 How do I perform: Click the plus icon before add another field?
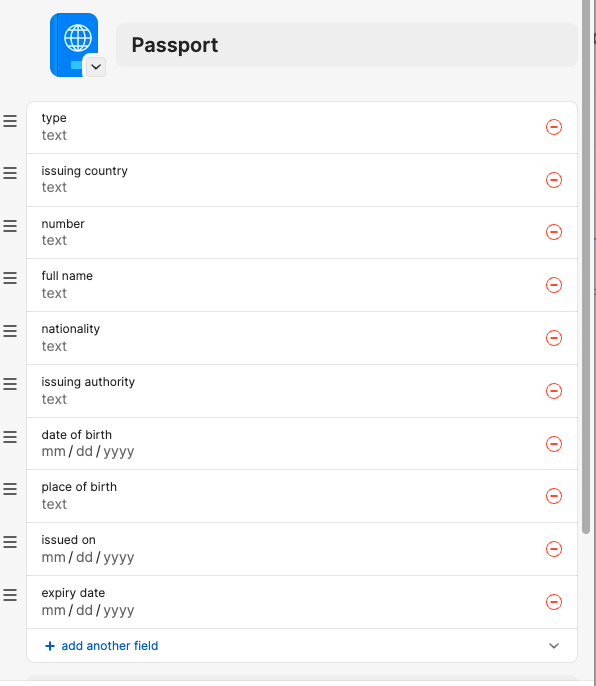(x=50, y=646)
